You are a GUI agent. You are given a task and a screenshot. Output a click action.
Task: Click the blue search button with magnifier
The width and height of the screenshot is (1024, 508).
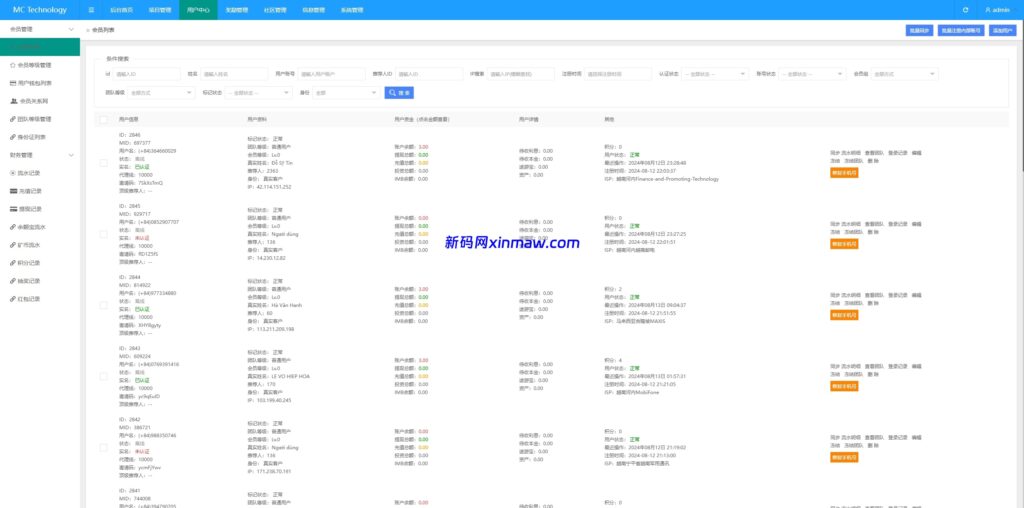pos(399,93)
